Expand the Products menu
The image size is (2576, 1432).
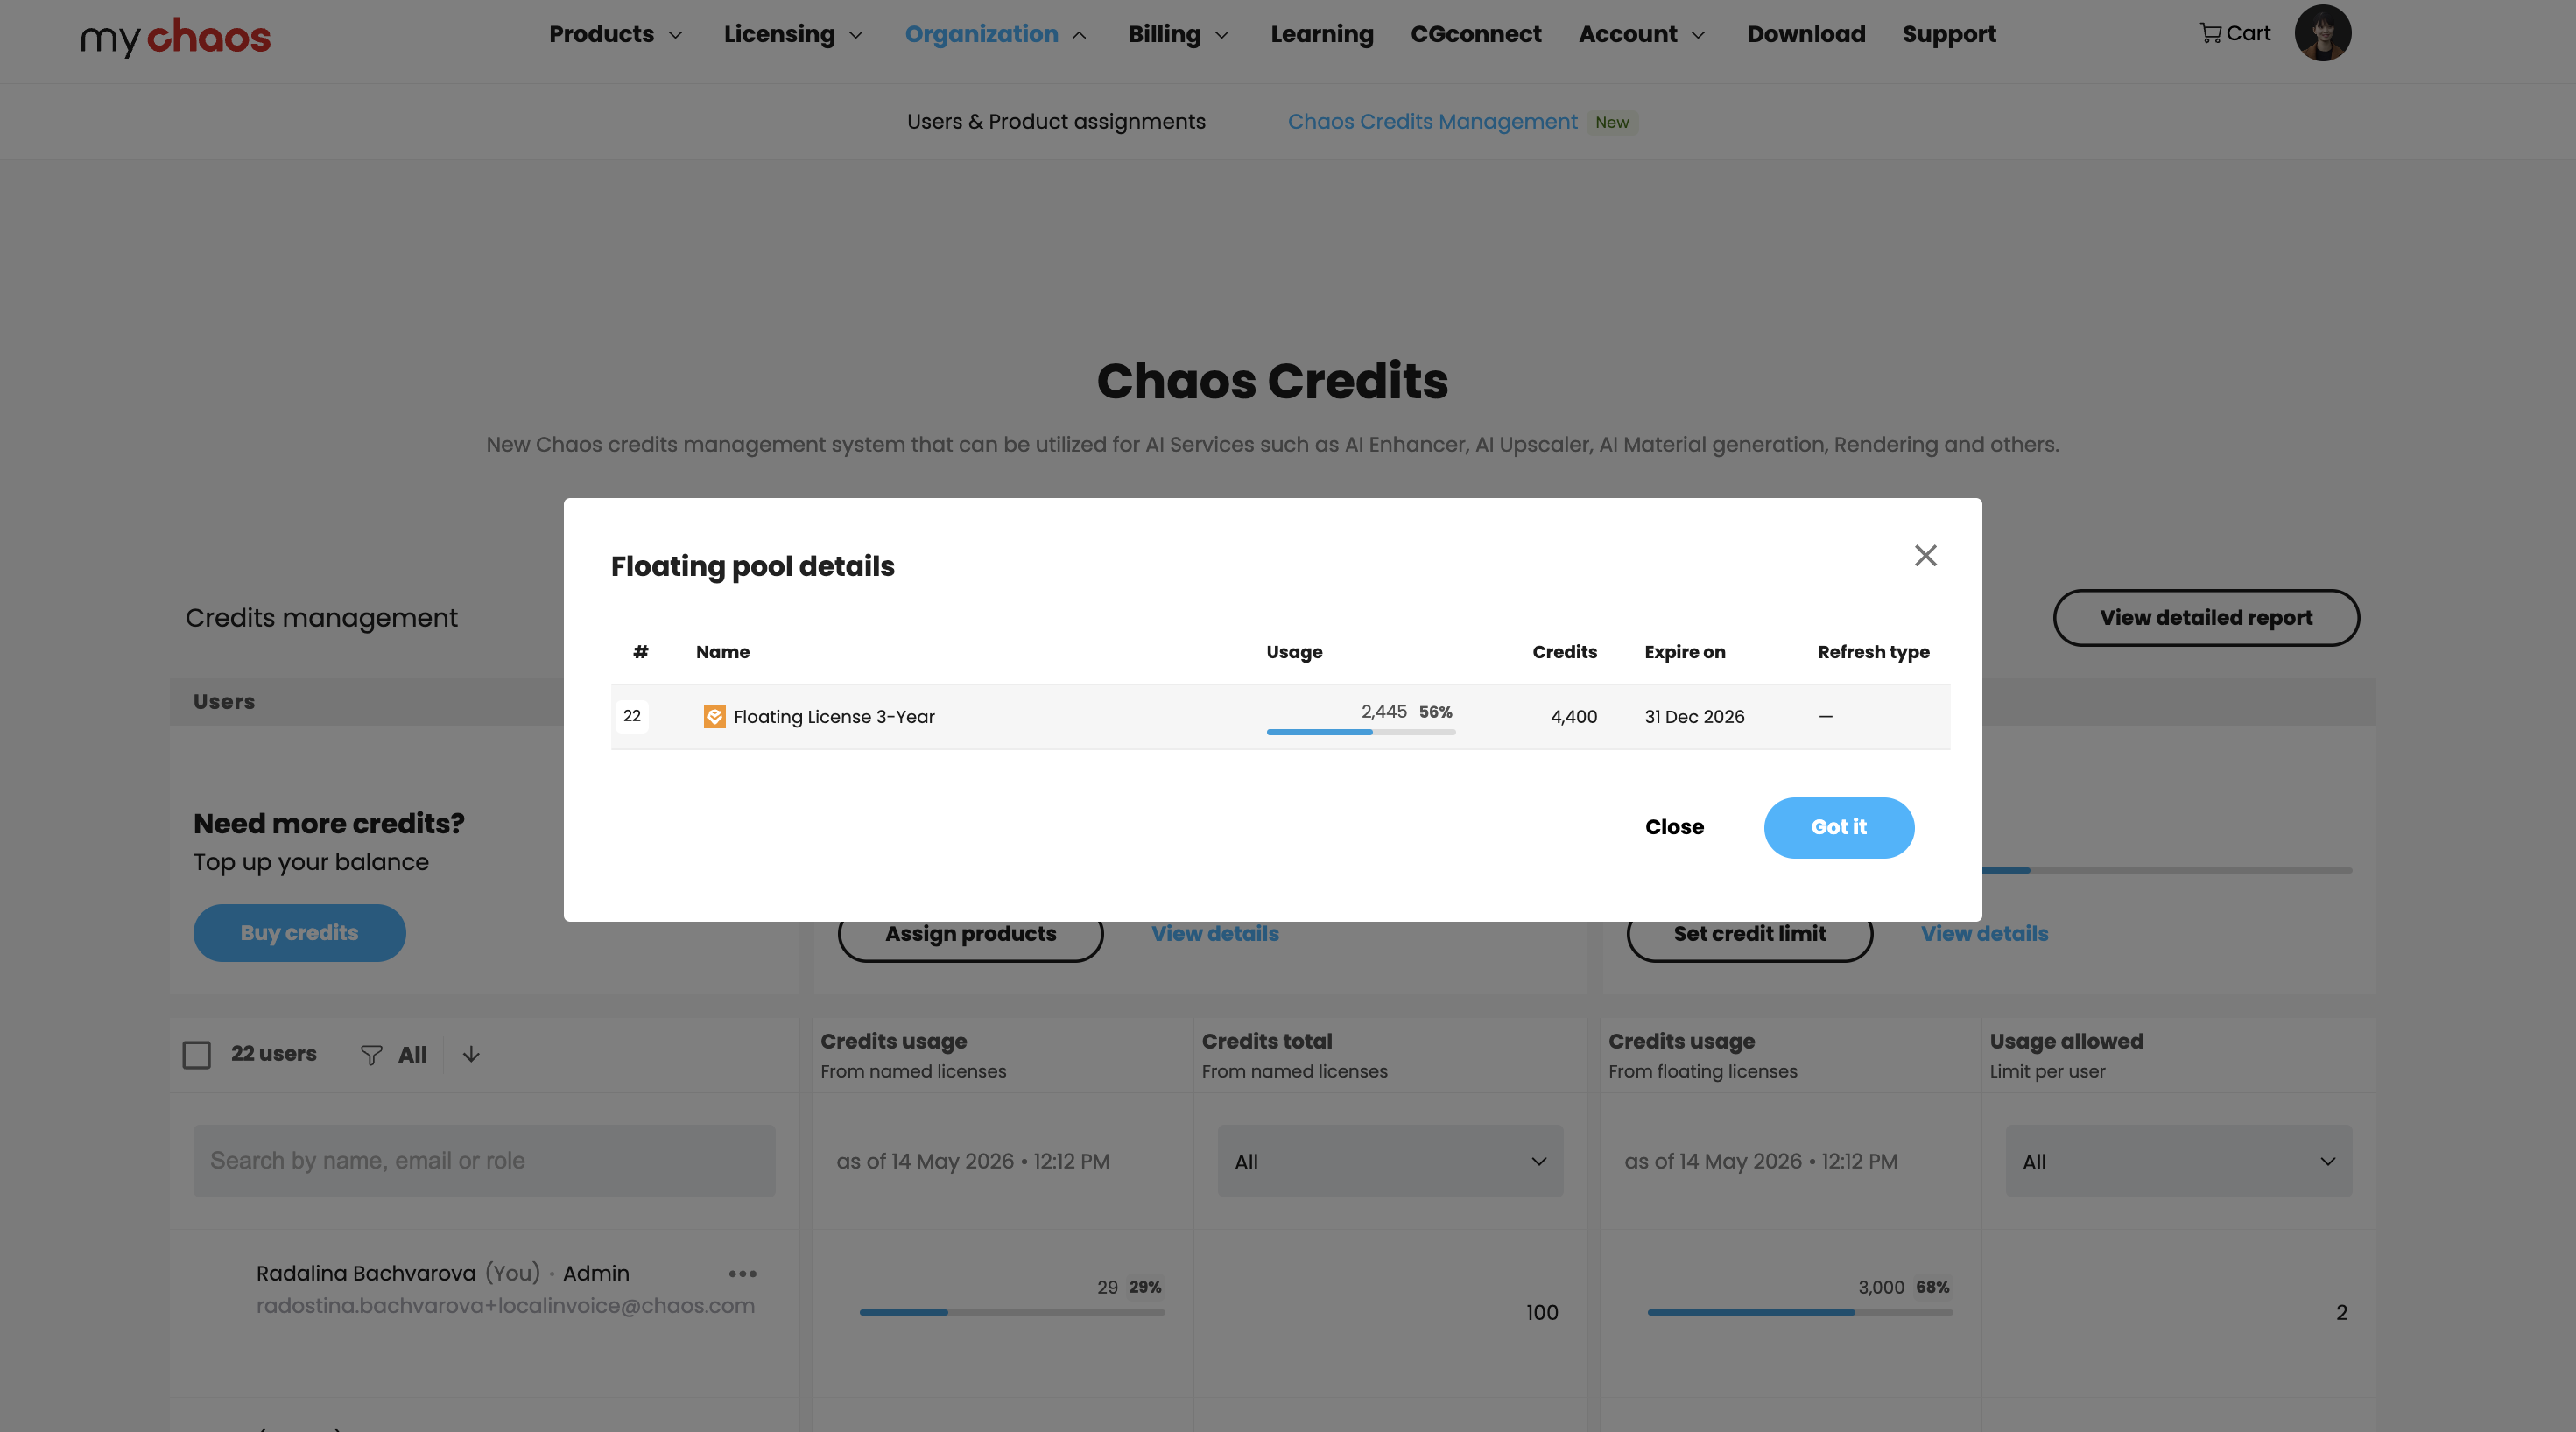tap(615, 34)
